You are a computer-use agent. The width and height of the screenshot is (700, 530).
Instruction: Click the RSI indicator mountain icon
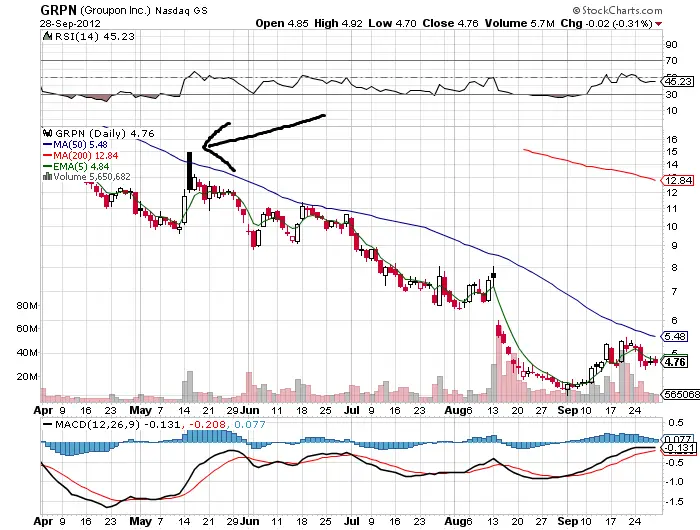pyautogui.click(x=47, y=36)
